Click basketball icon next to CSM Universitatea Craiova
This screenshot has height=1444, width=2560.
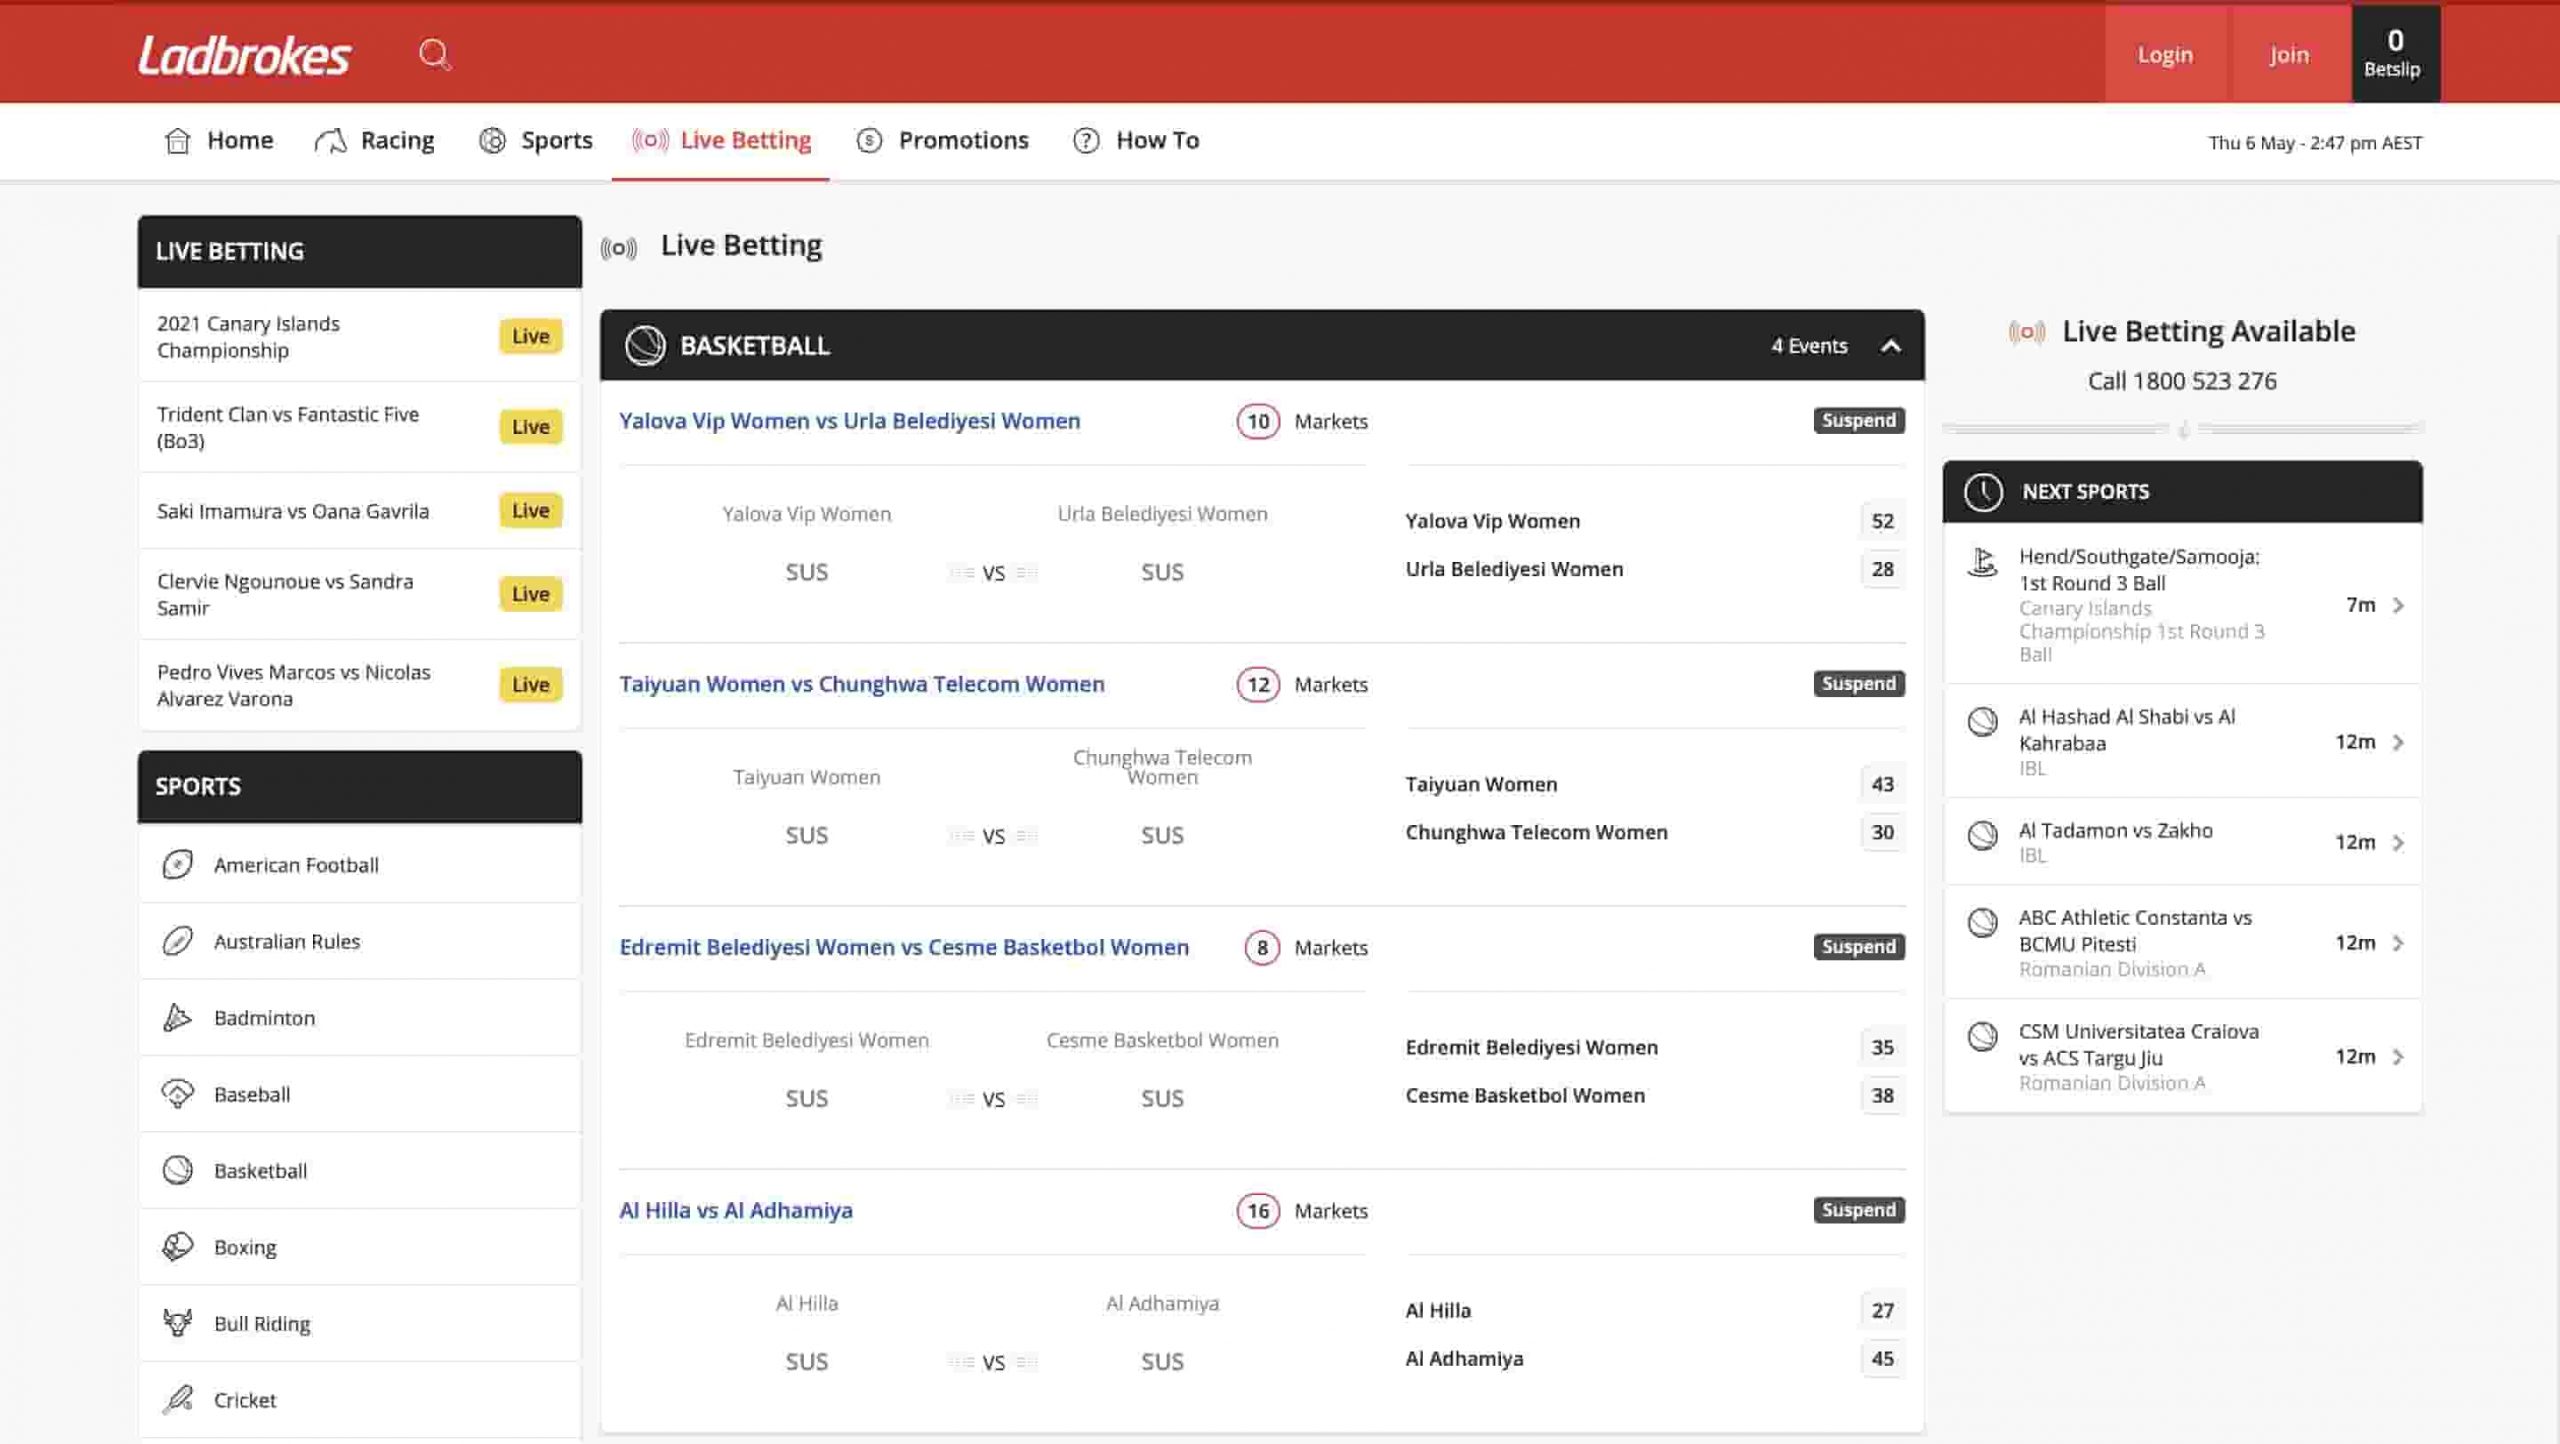[x=1982, y=1036]
